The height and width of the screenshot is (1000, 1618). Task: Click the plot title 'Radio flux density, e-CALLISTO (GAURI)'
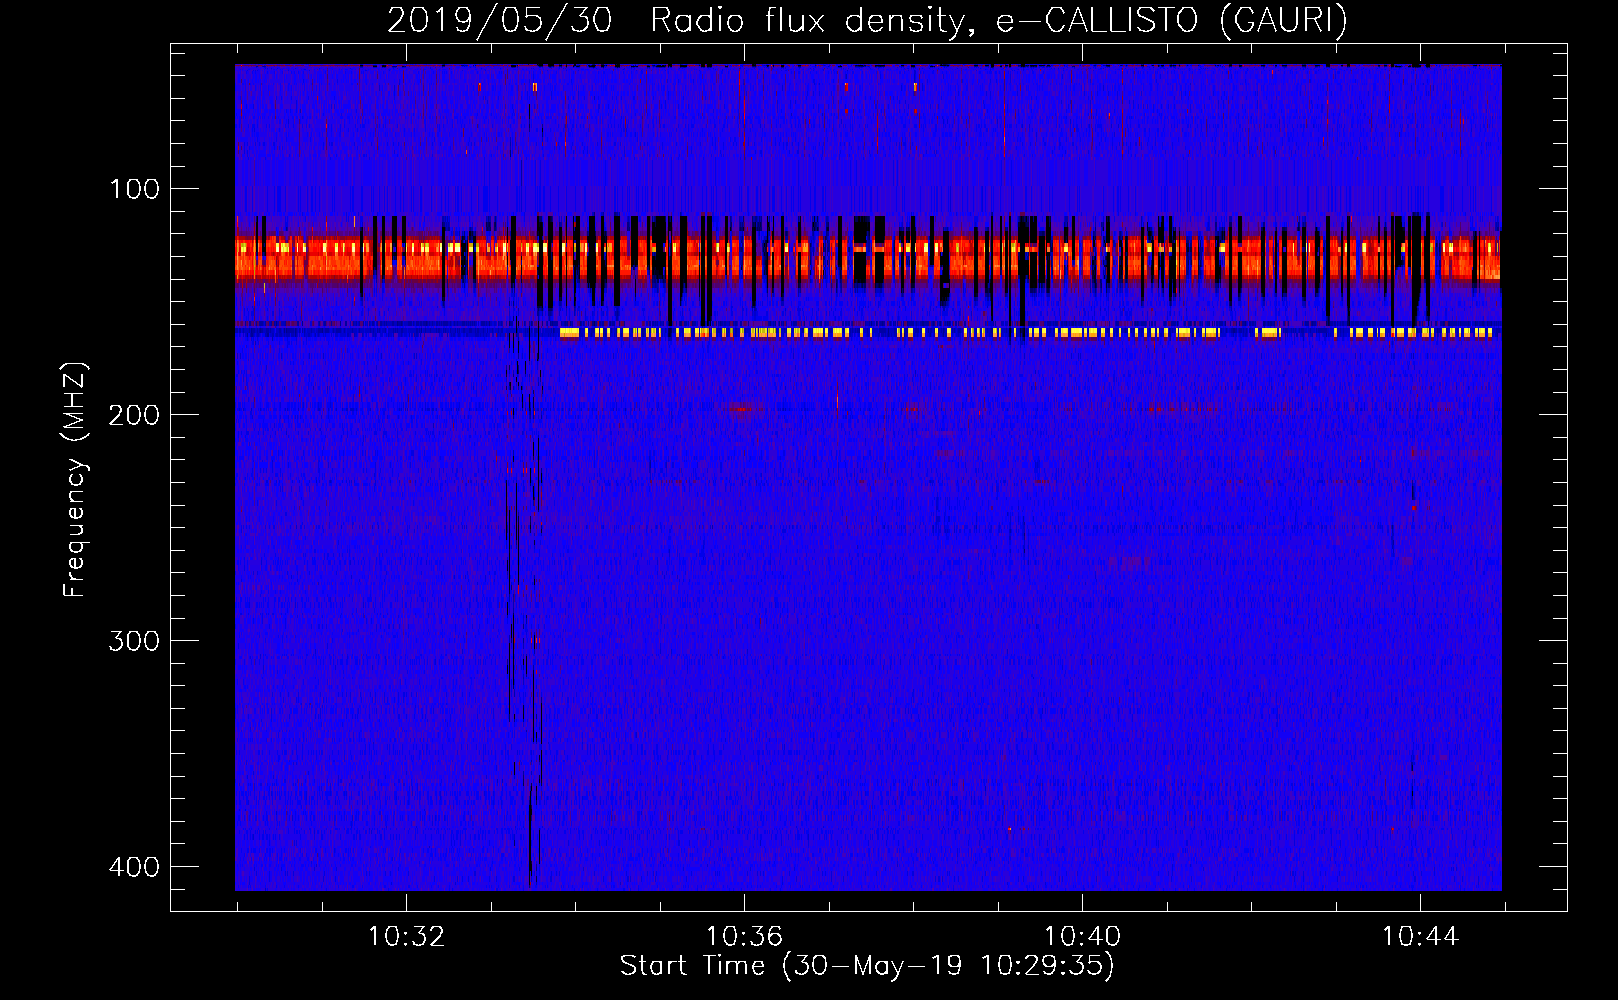998,20
